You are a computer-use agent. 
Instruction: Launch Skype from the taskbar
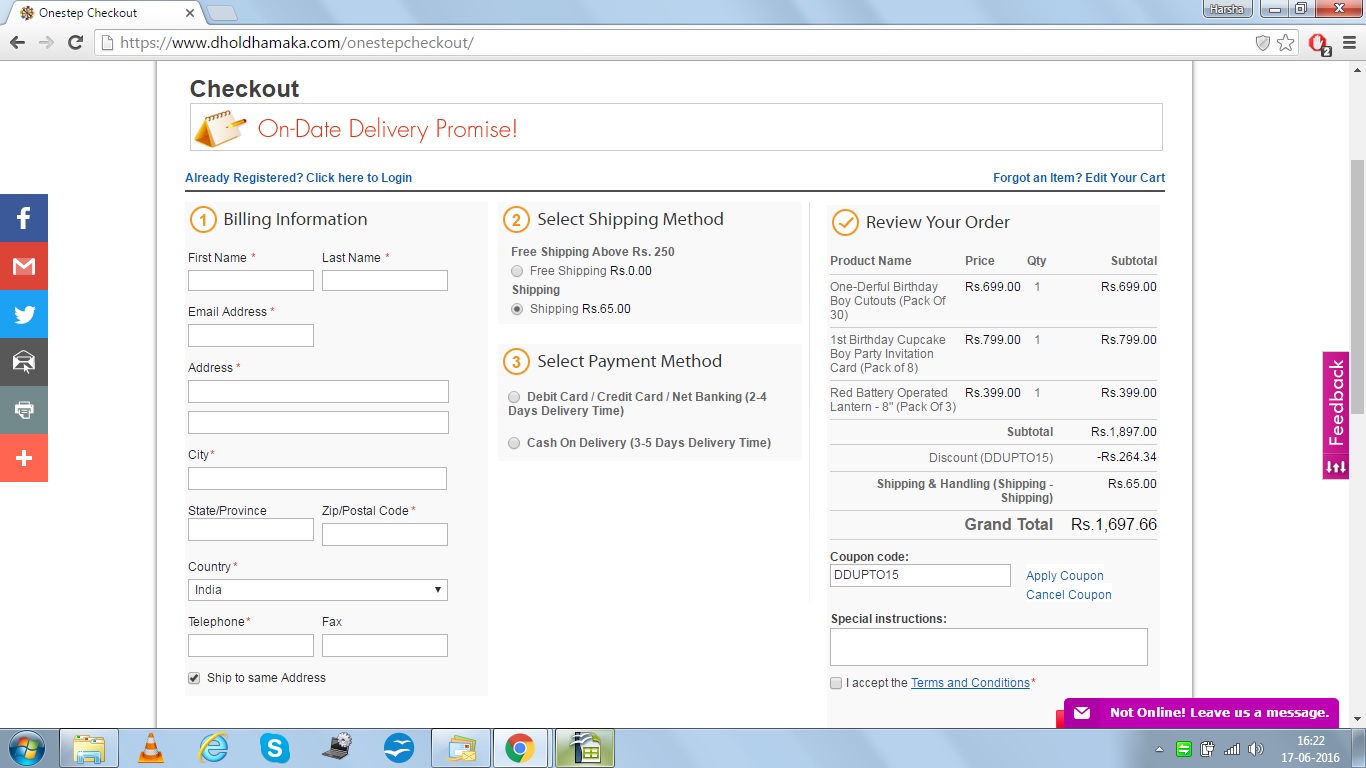(x=275, y=748)
